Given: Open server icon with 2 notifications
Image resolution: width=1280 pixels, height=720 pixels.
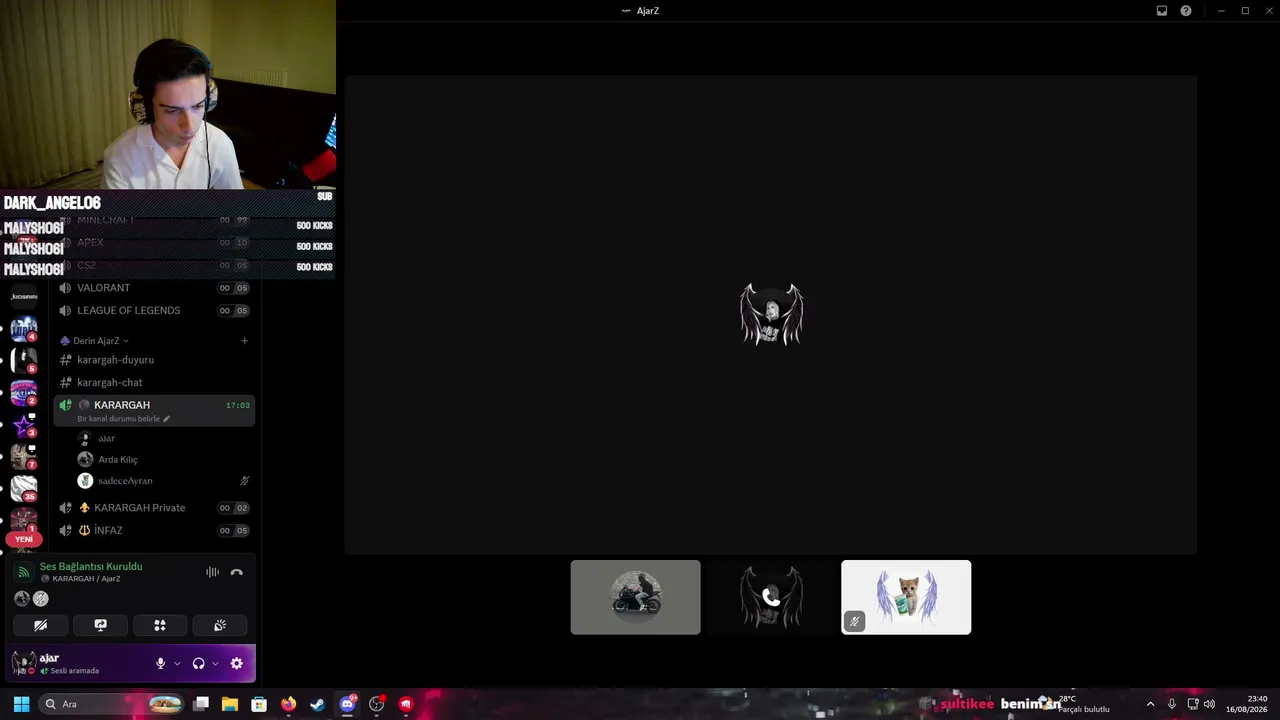Looking at the screenshot, I should (24, 393).
